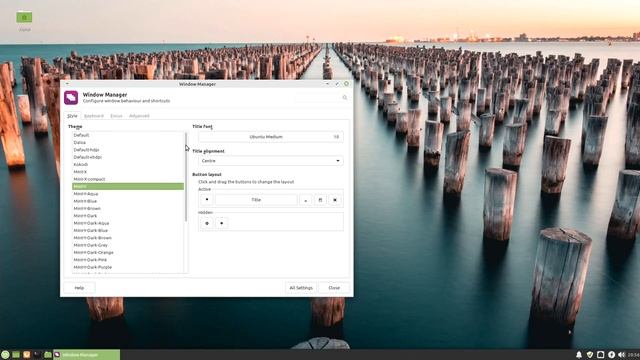
Task: Open the file manager taskbar icon
Action: click(48, 355)
